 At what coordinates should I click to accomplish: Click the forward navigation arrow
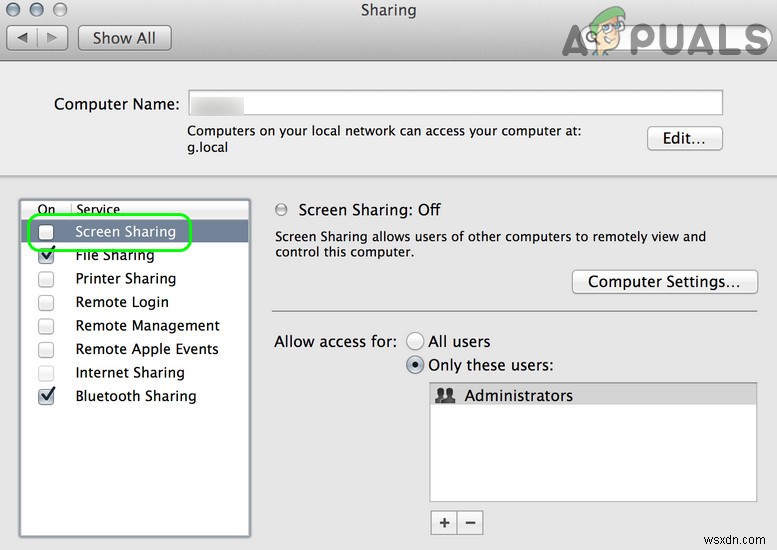coord(53,38)
